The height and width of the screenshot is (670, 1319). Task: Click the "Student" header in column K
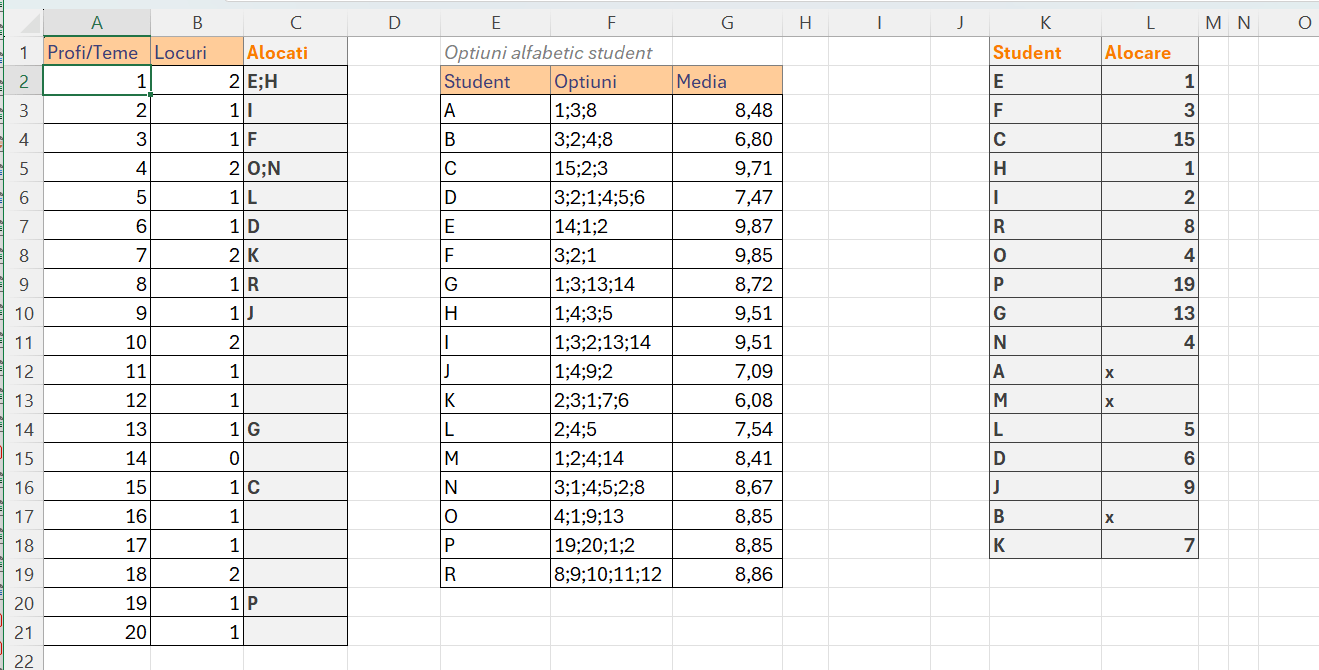1045,52
